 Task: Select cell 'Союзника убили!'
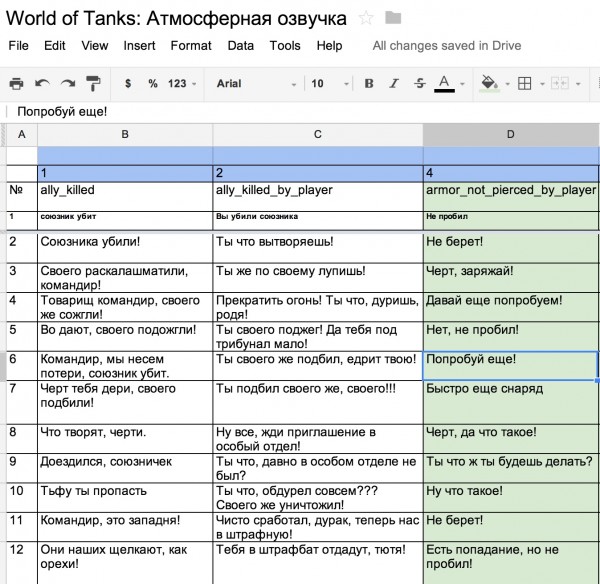tap(125, 248)
